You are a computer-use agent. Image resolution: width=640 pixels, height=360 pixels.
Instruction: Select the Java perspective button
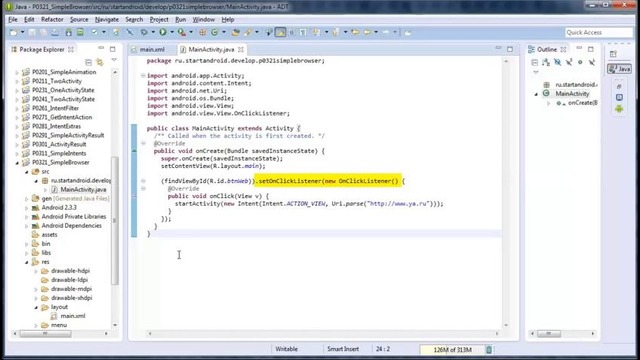coord(619,69)
